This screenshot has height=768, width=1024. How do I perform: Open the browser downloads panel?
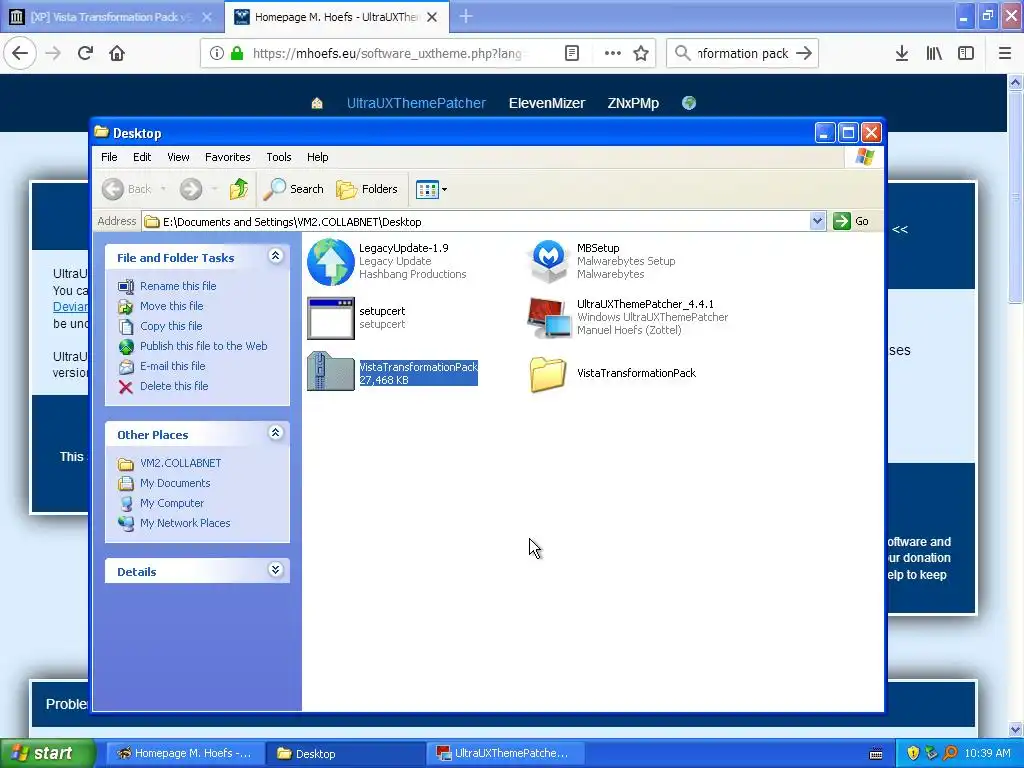(x=901, y=53)
